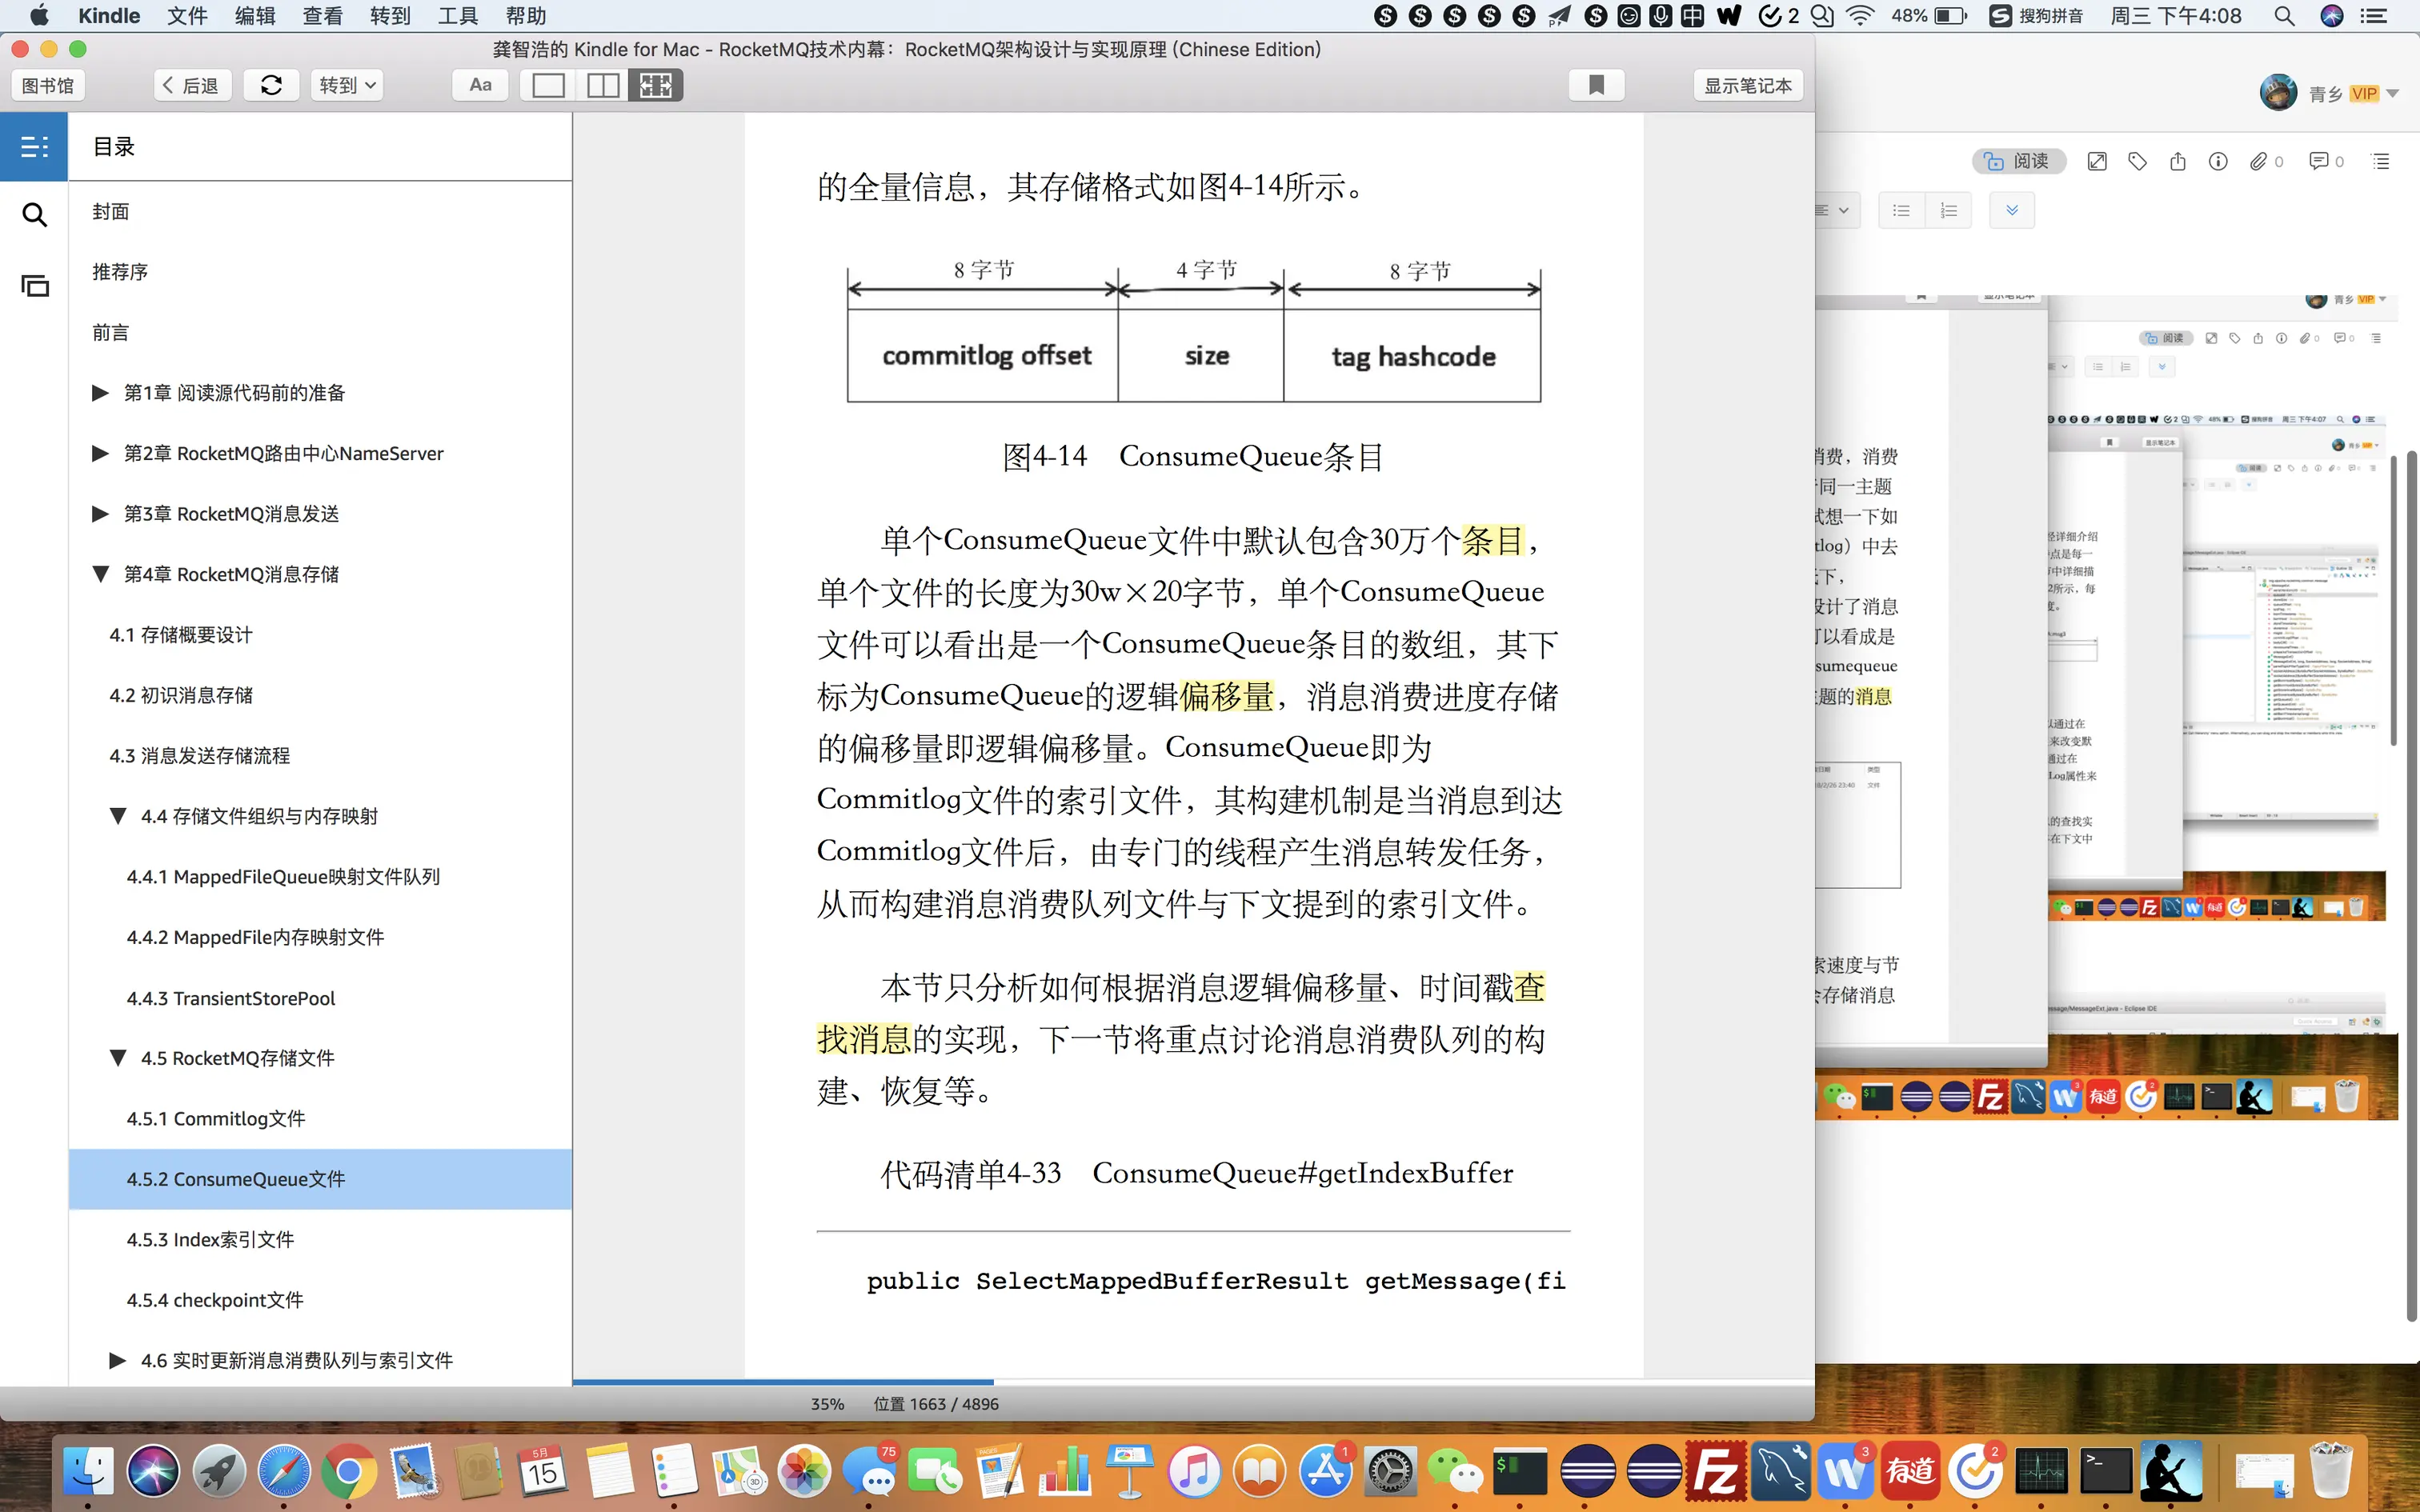Open the Aa font settings
The height and width of the screenshot is (1512, 2420).
tap(480, 85)
